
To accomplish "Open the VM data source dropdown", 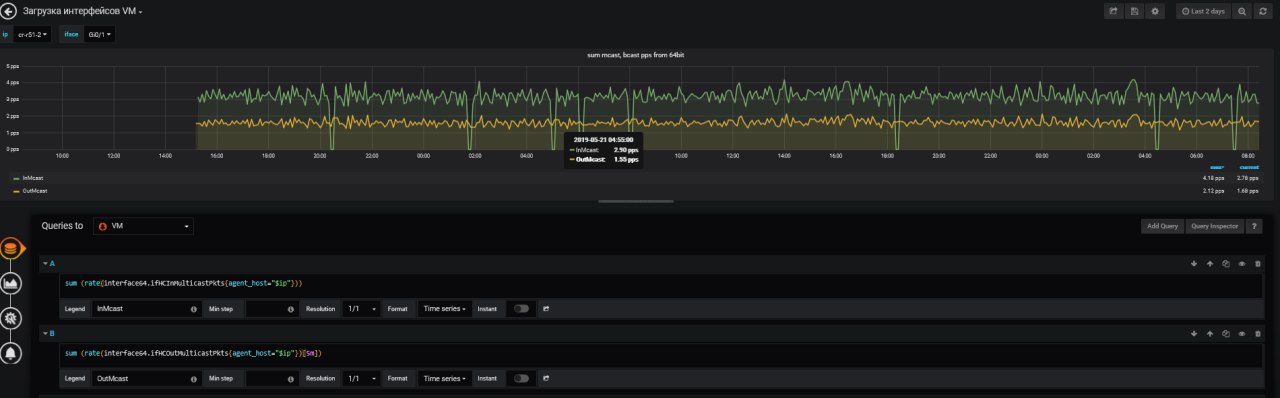I will [x=143, y=226].
